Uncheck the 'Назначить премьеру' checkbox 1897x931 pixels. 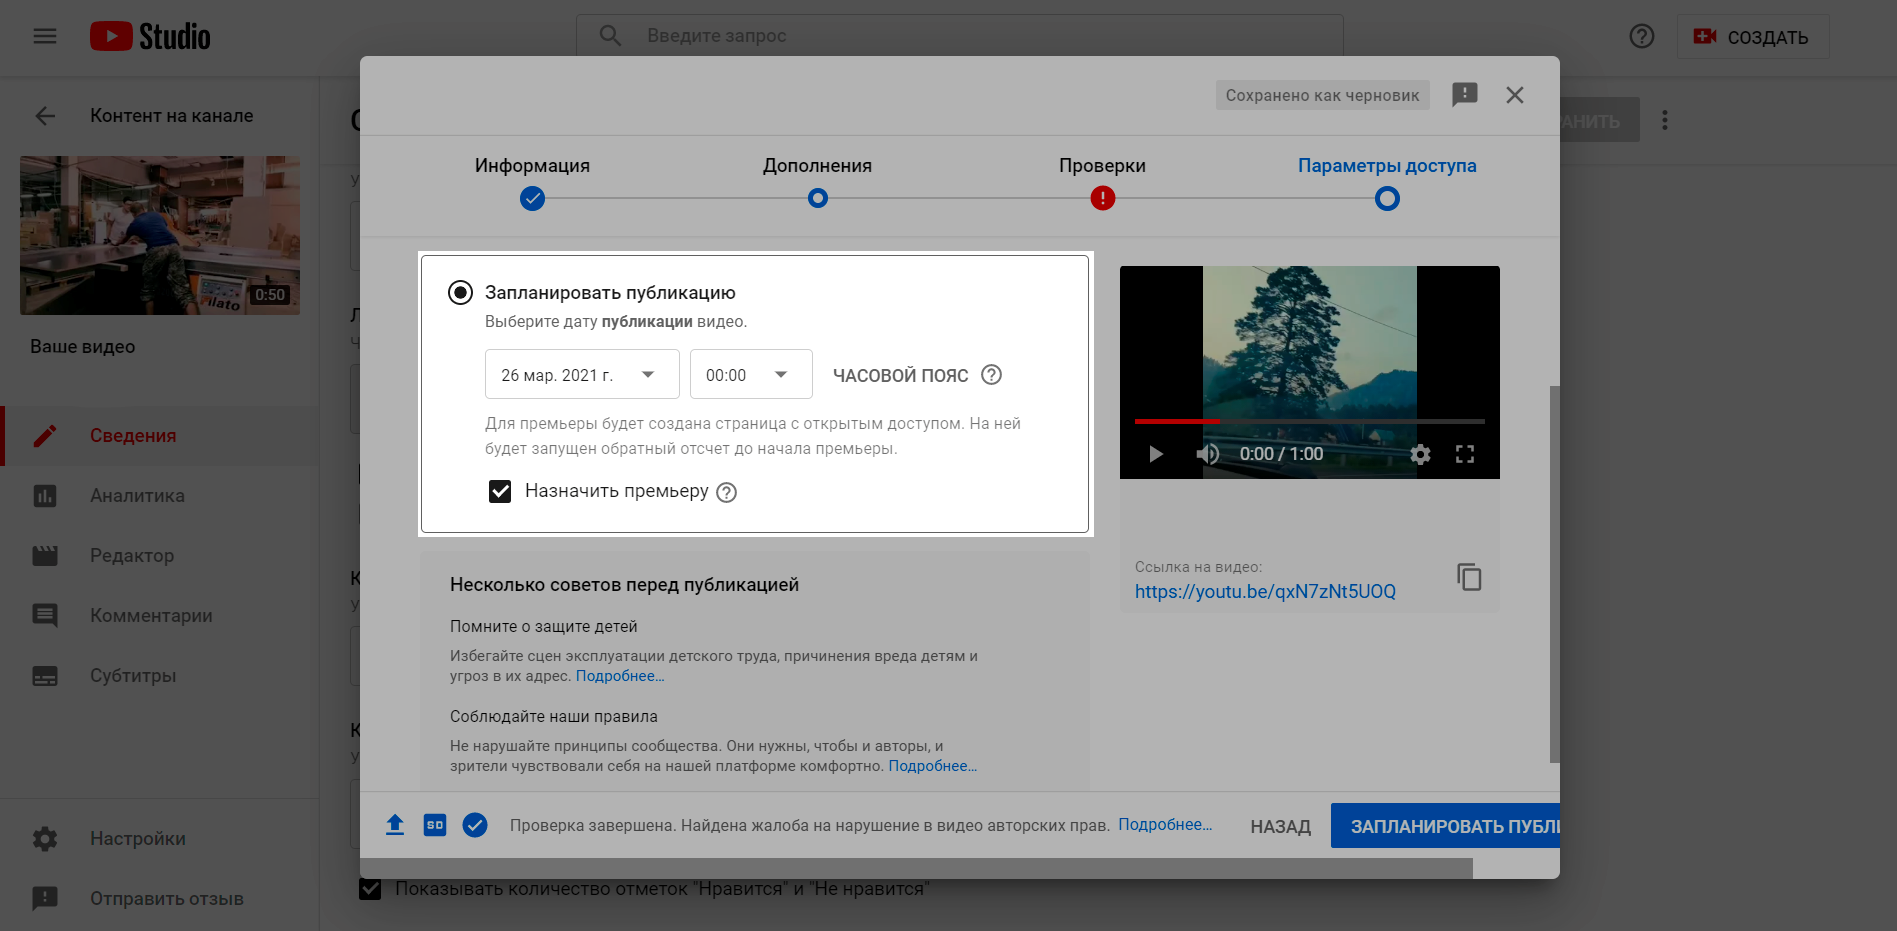[500, 492]
